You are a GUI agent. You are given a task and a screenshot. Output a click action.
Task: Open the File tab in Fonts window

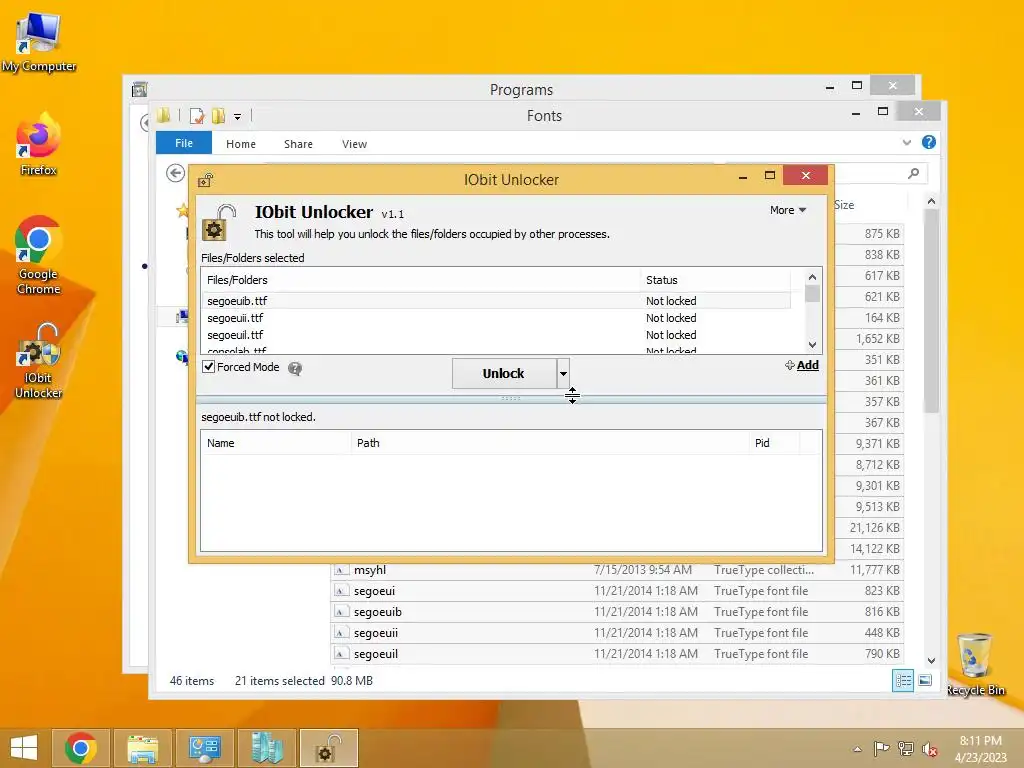[x=184, y=143]
